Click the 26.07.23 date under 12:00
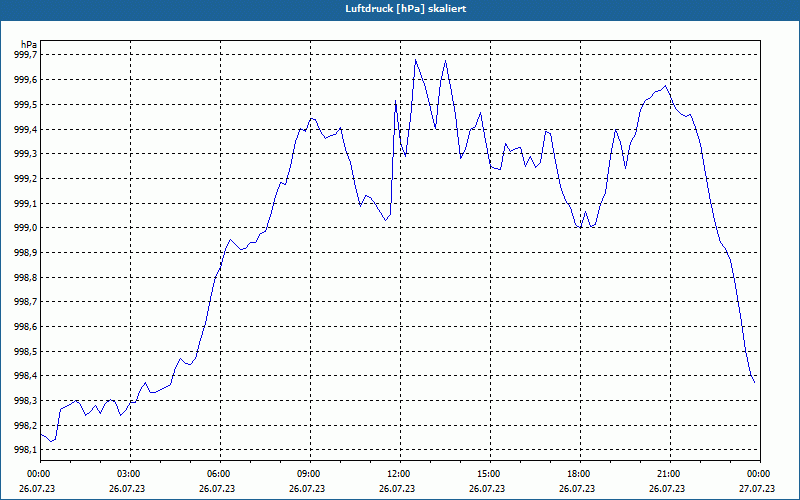800x500 pixels. pyautogui.click(x=397, y=488)
